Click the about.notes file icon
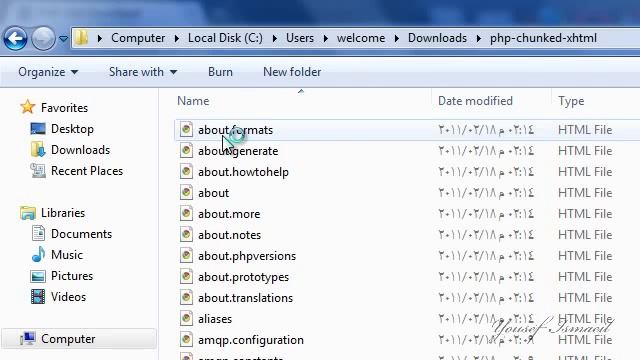 pos(186,234)
